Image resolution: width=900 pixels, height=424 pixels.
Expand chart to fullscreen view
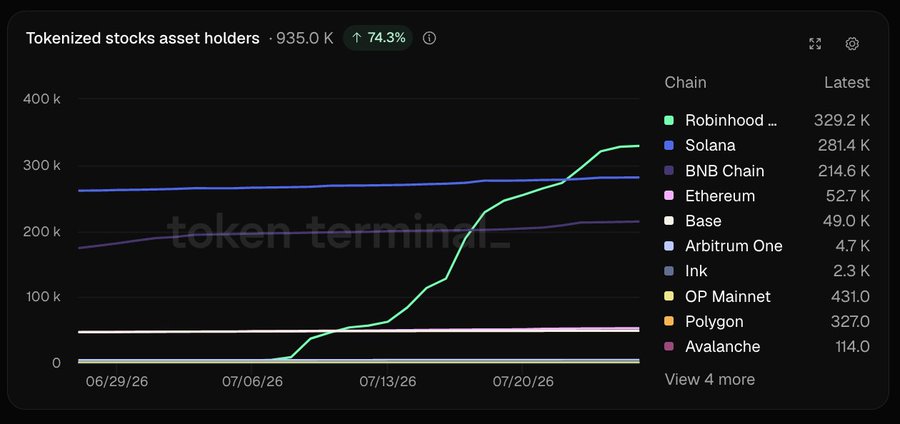pyautogui.click(x=815, y=44)
